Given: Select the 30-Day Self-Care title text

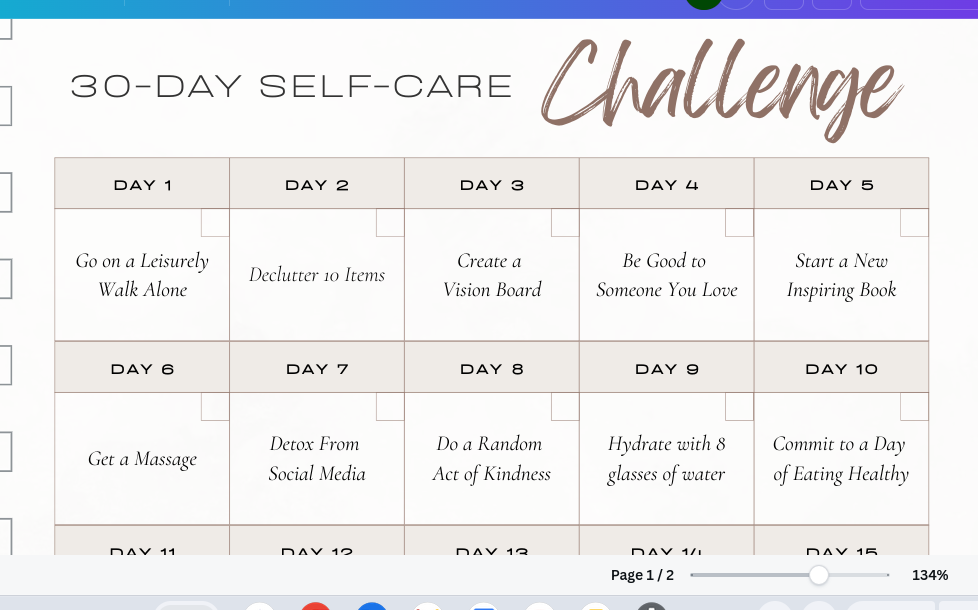Looking at the screenshot, I should click(x=291, y=87).
